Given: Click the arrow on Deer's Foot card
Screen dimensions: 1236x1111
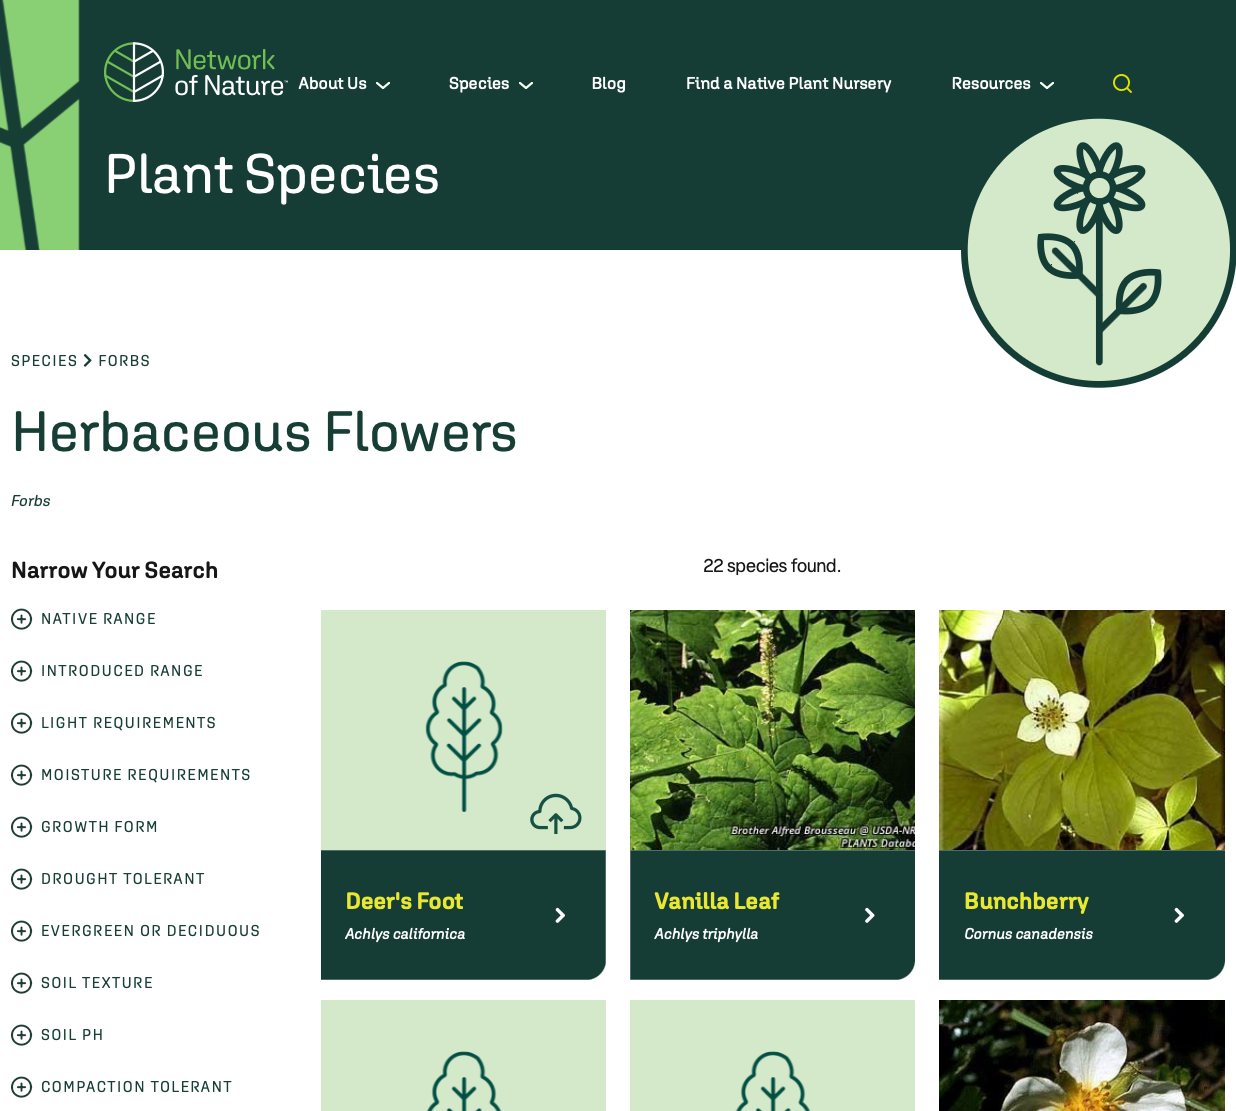Looking at the screenshot, I should 560,915.
